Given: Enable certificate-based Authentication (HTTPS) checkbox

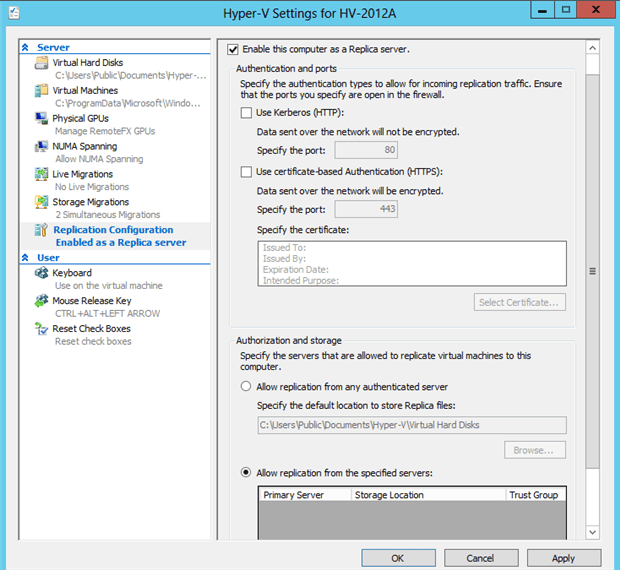Looking at the screenshot, I should [x=246, y=172].
